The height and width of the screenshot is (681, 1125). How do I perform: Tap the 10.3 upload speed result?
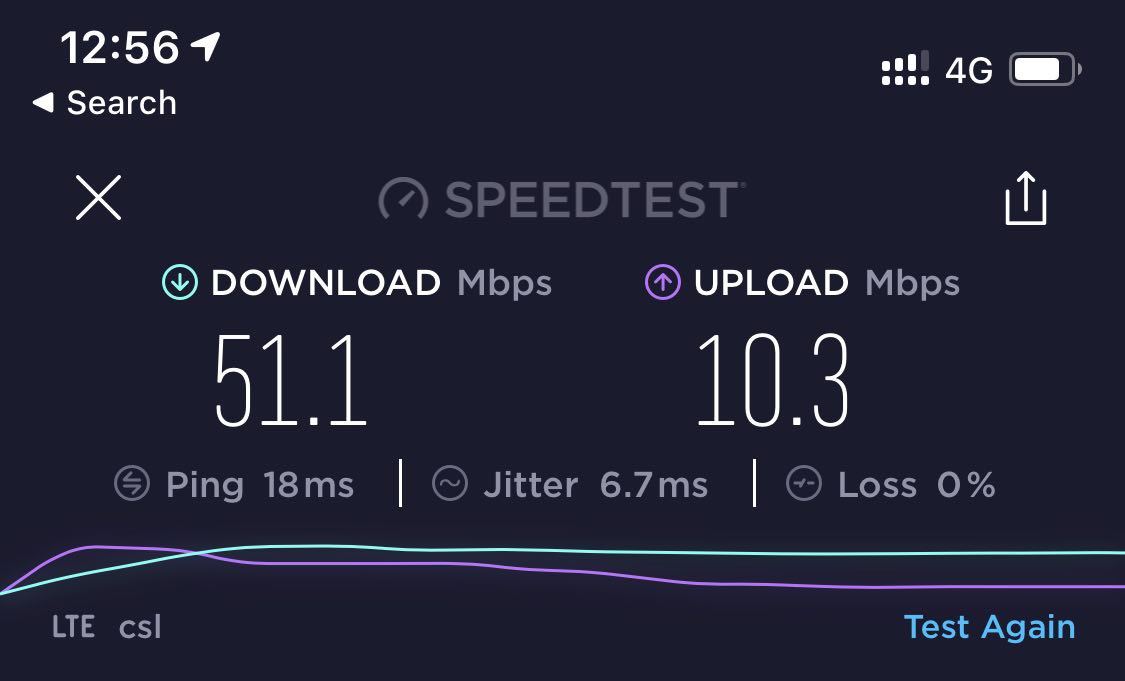(x=773, y=380)
